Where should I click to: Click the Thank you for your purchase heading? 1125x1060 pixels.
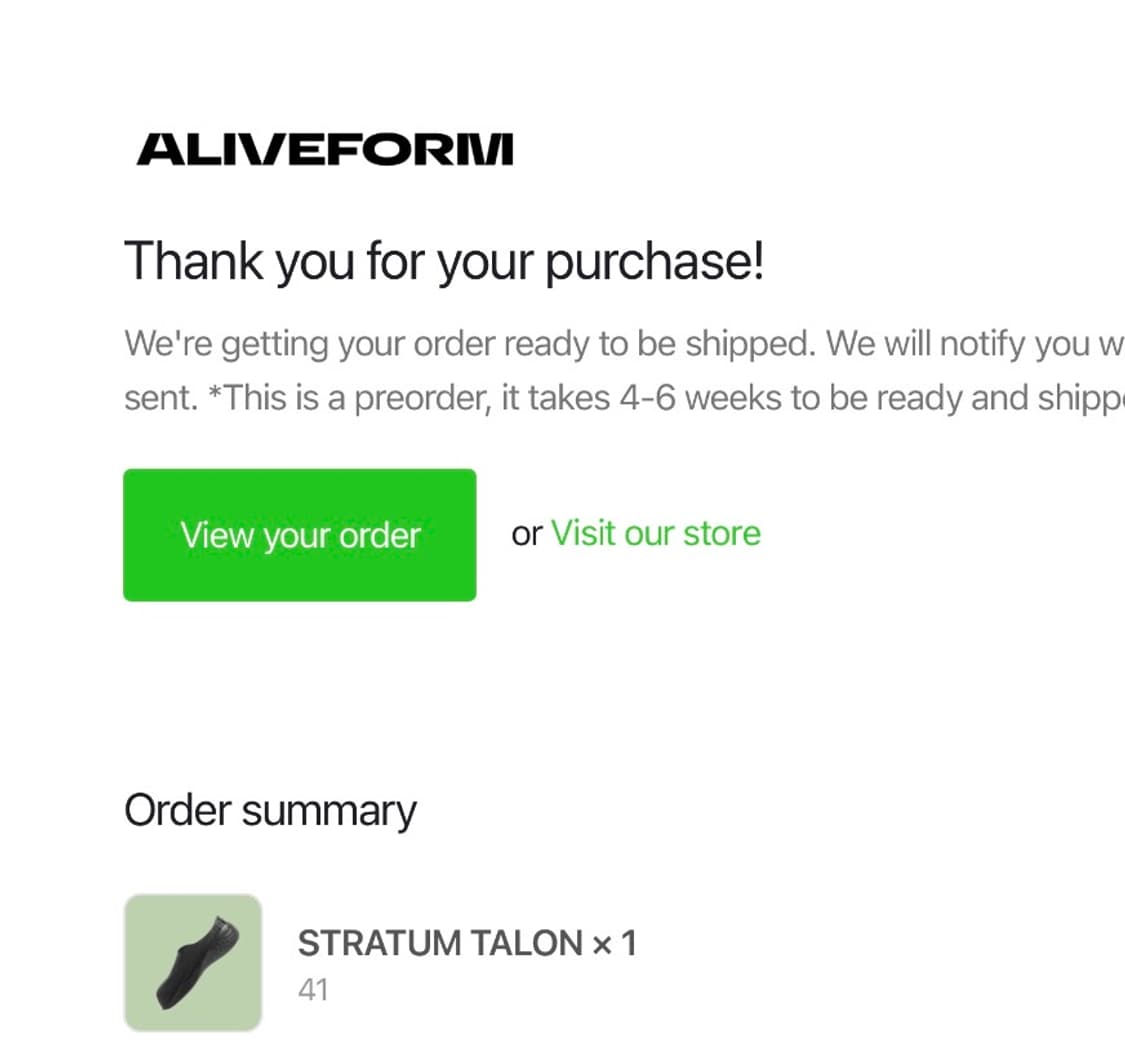point(444,261)
